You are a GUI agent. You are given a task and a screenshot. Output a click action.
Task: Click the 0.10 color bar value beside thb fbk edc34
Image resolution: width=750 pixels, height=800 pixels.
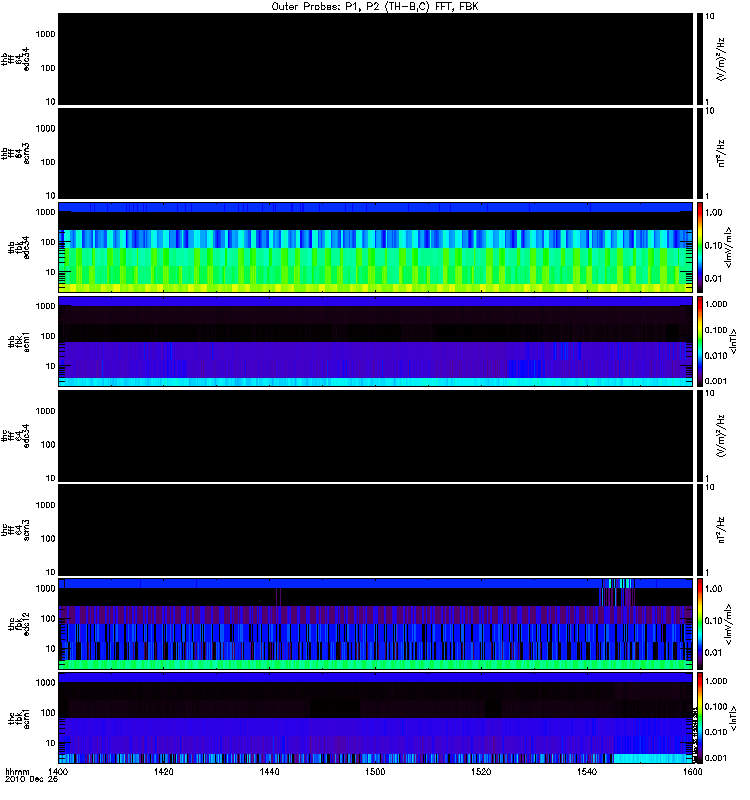[x=714, y=246]
